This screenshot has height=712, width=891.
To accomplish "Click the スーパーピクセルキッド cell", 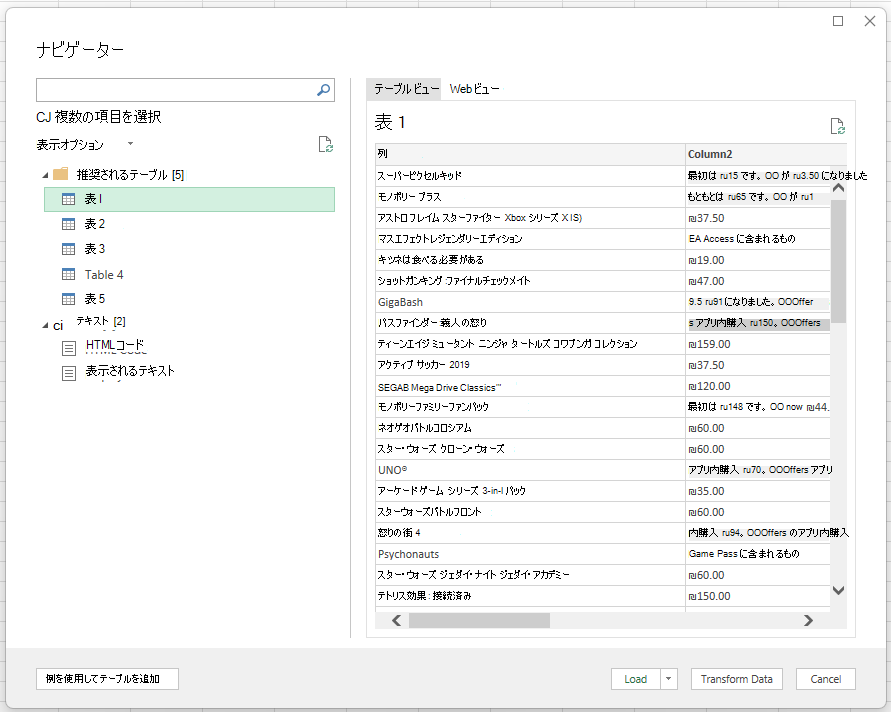I will click(x=530, y=176).
